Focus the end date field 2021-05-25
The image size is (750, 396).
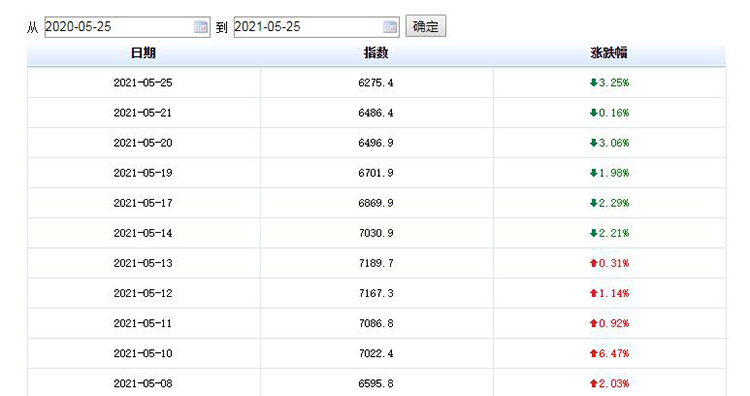[317, 27]
